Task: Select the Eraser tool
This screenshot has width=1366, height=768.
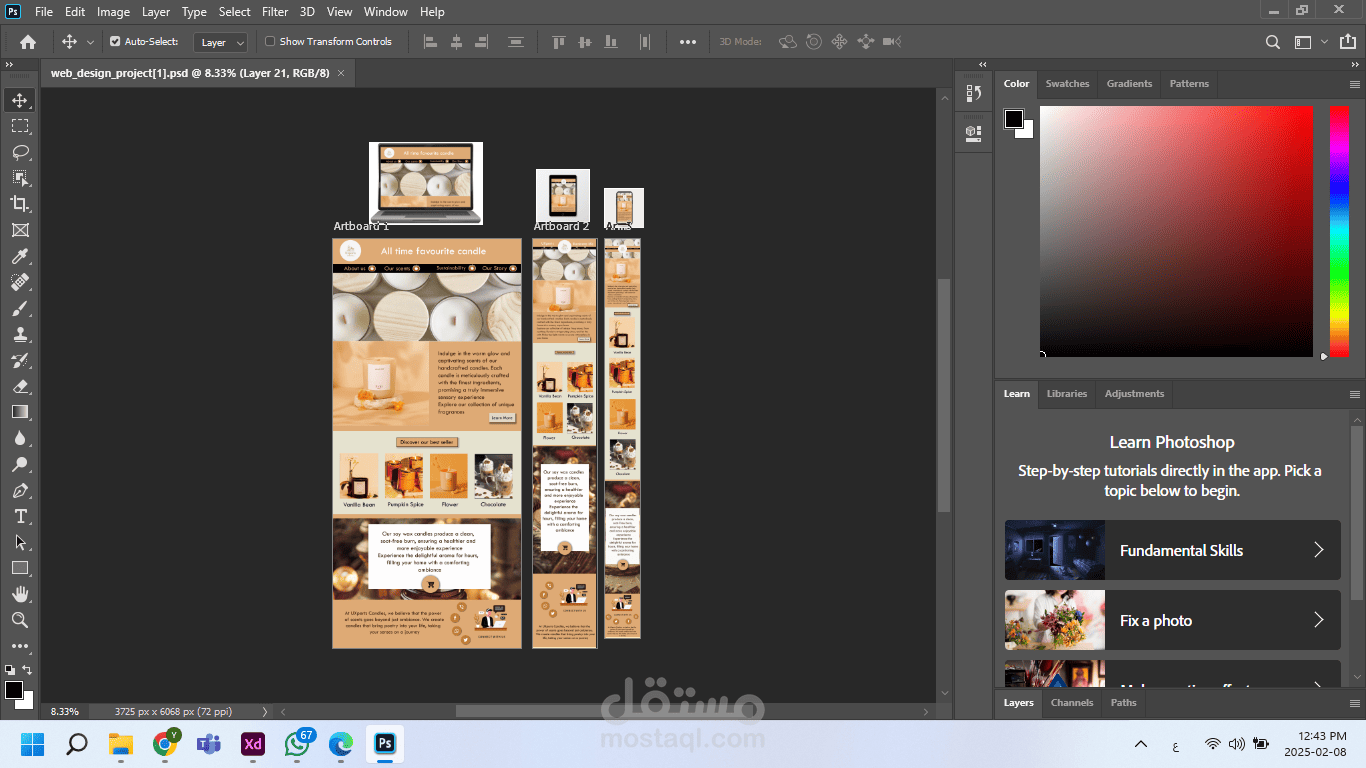Action: (20, 386)
